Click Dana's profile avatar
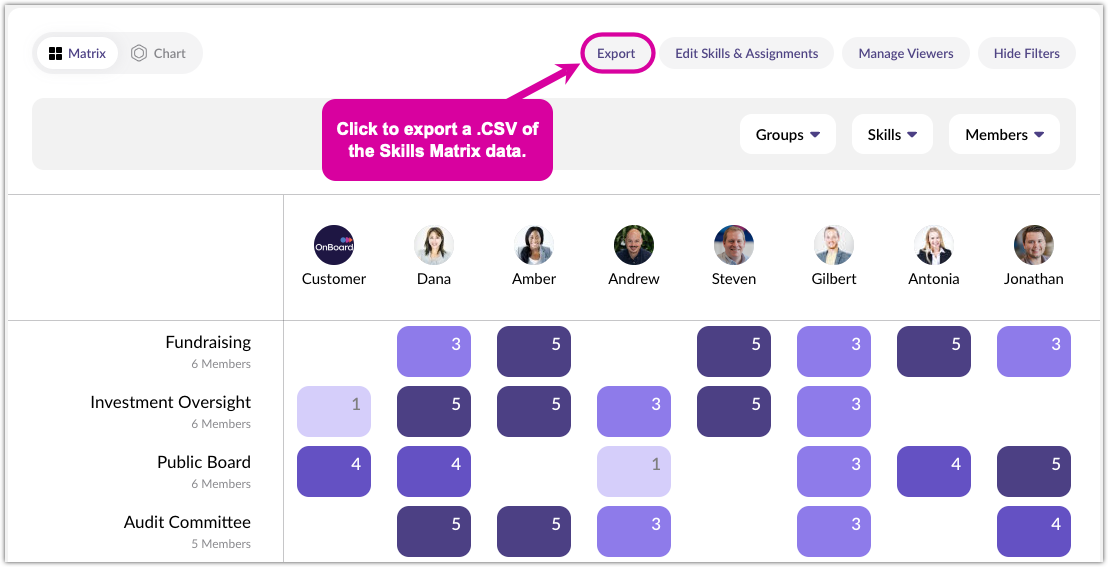This screenshot has height=567, width=1108. (434, 245)
